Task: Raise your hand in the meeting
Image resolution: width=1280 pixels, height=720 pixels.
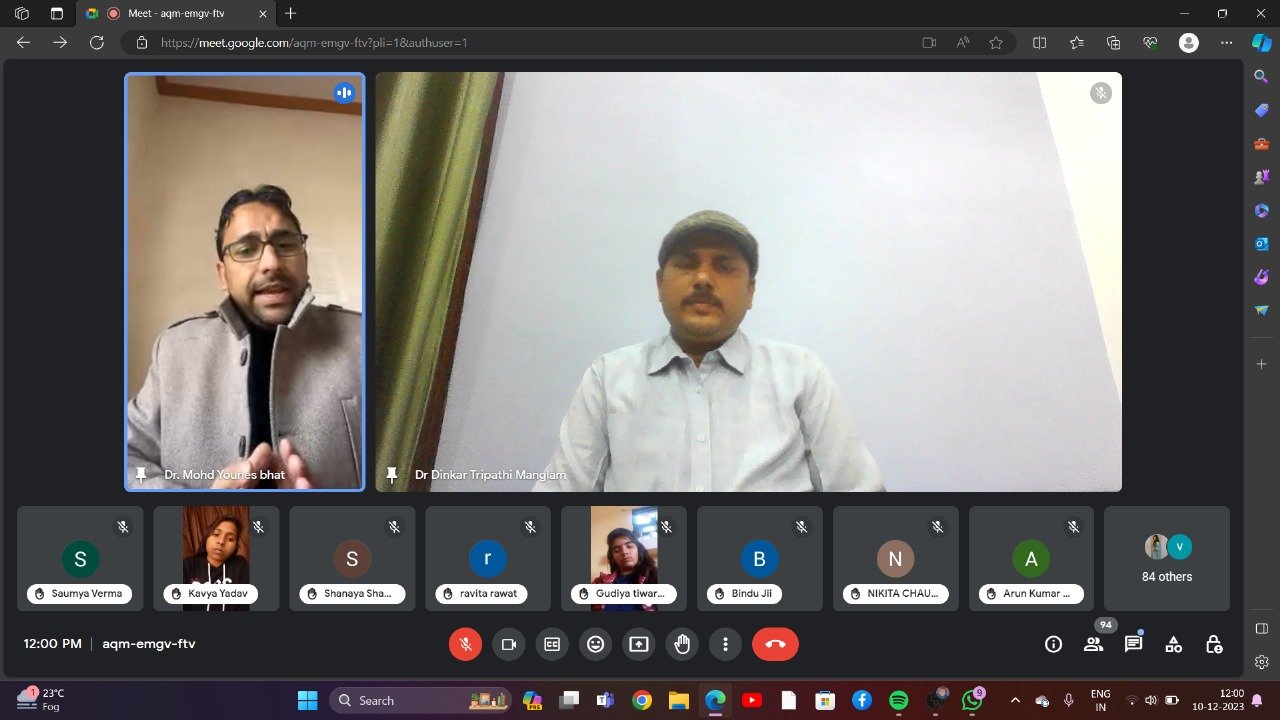Action: [682, 645]
